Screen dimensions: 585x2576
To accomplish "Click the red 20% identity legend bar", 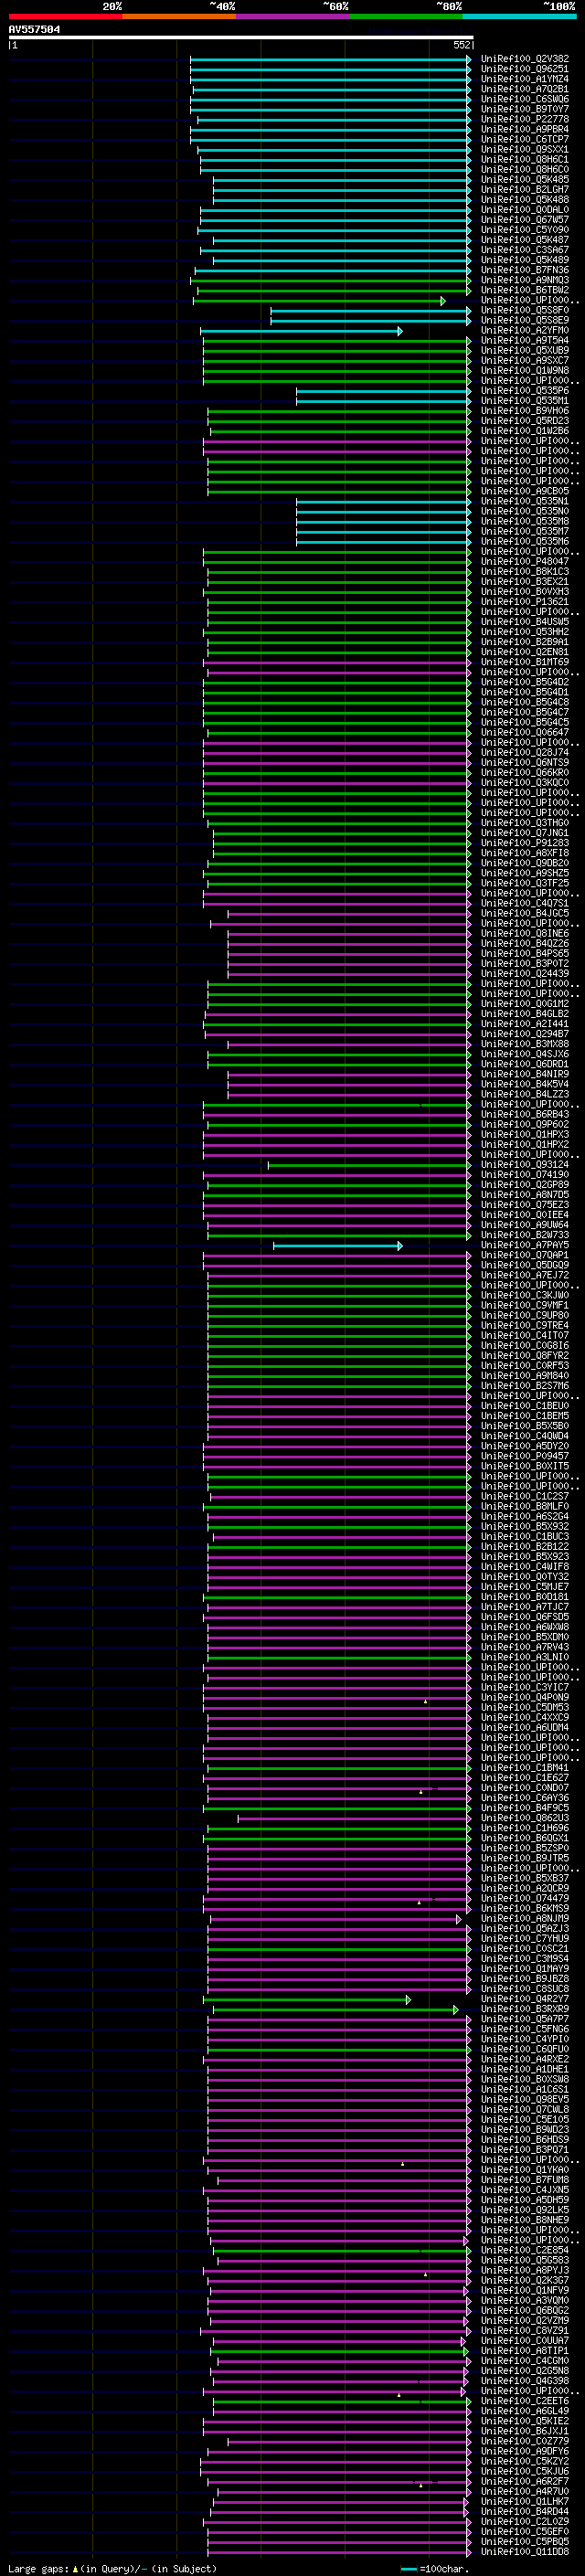I will (x=65, y=16).
